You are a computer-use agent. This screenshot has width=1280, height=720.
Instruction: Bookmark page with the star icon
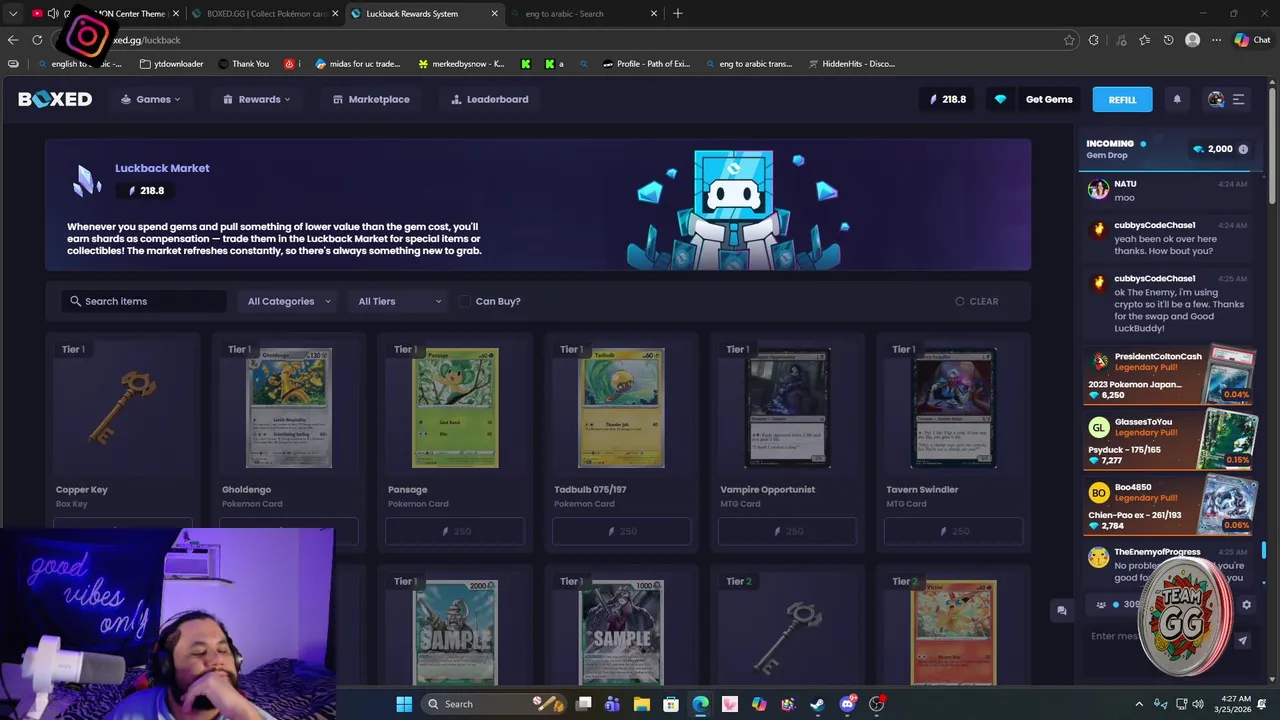pyautogui.click(x=1069, y=40)
